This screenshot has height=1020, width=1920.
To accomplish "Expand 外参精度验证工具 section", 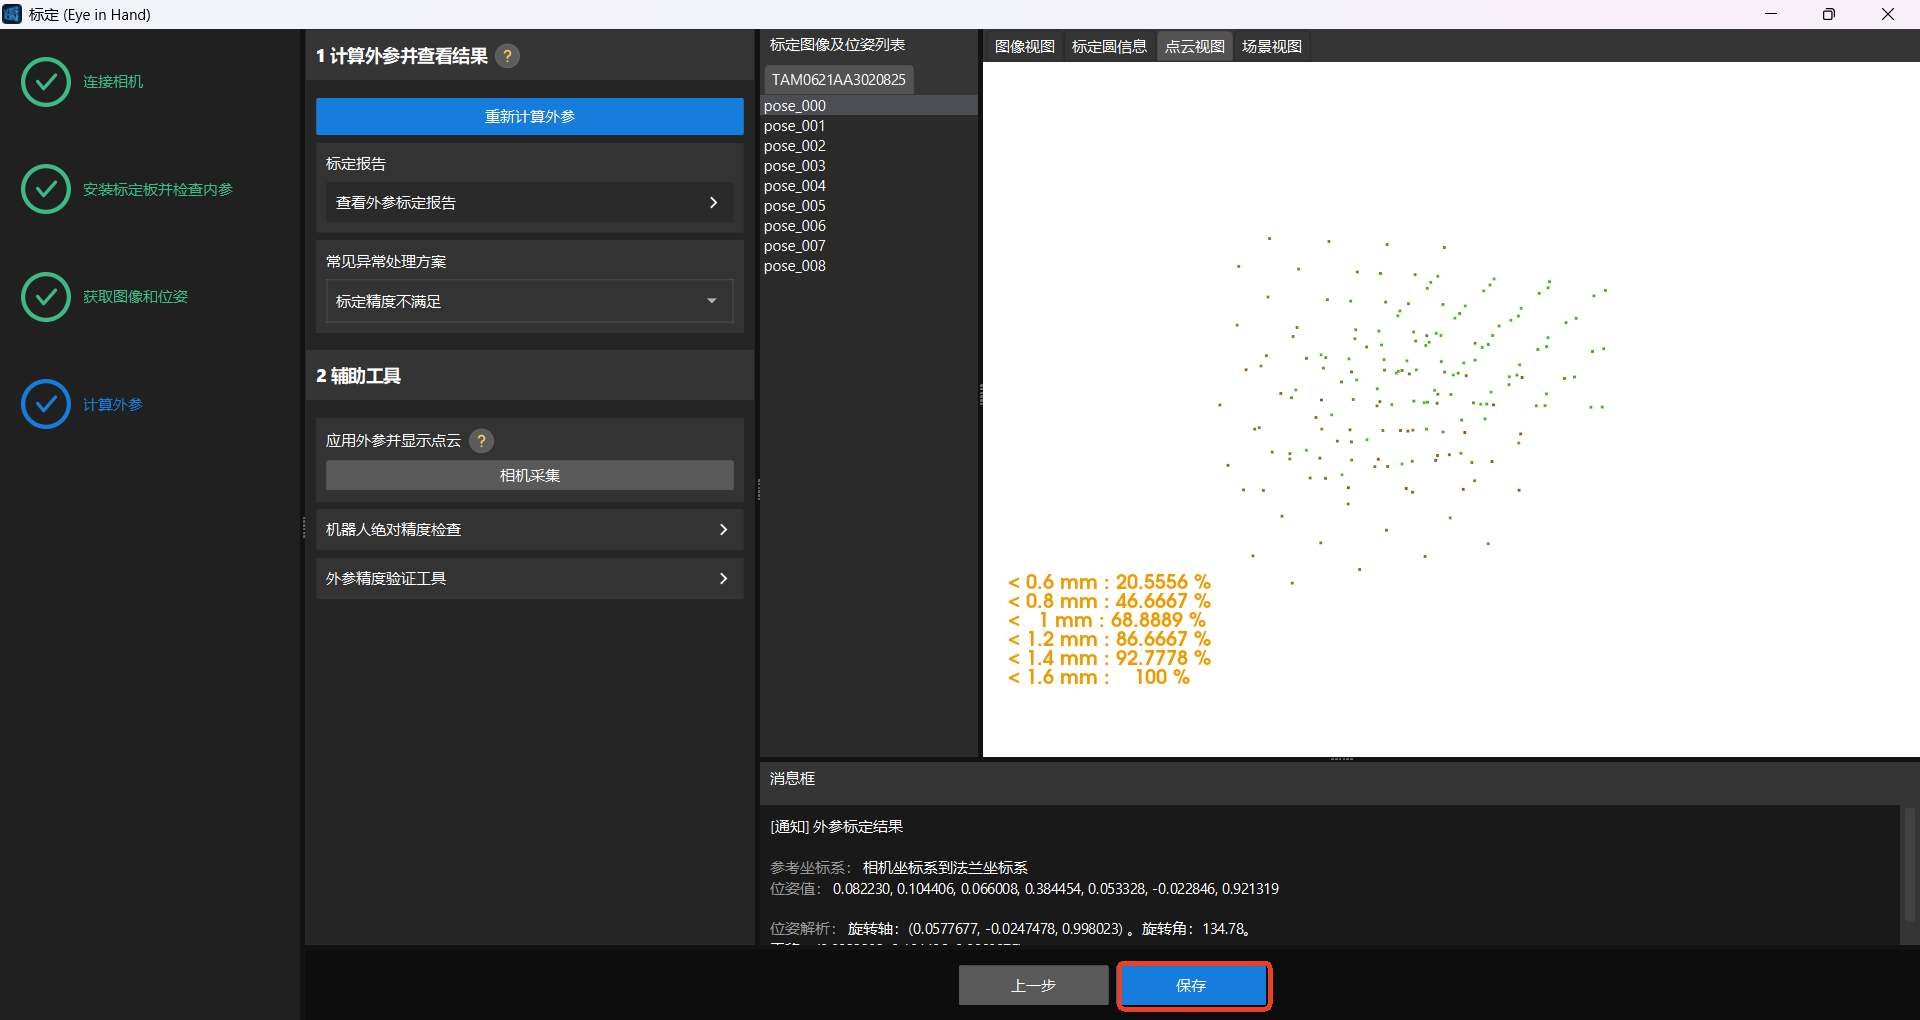I will [x=529, y=579].
